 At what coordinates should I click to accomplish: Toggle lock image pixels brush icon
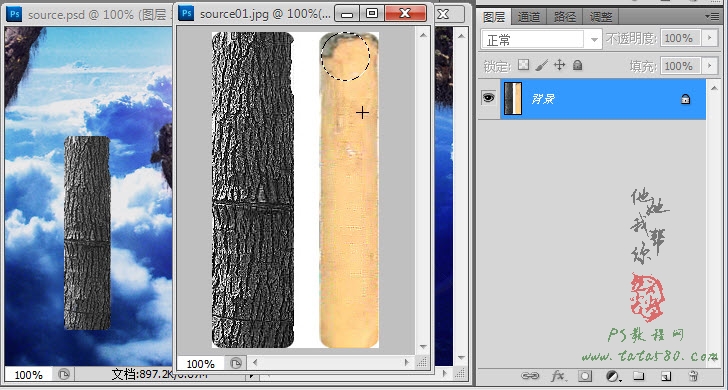[x=541, y=65]
